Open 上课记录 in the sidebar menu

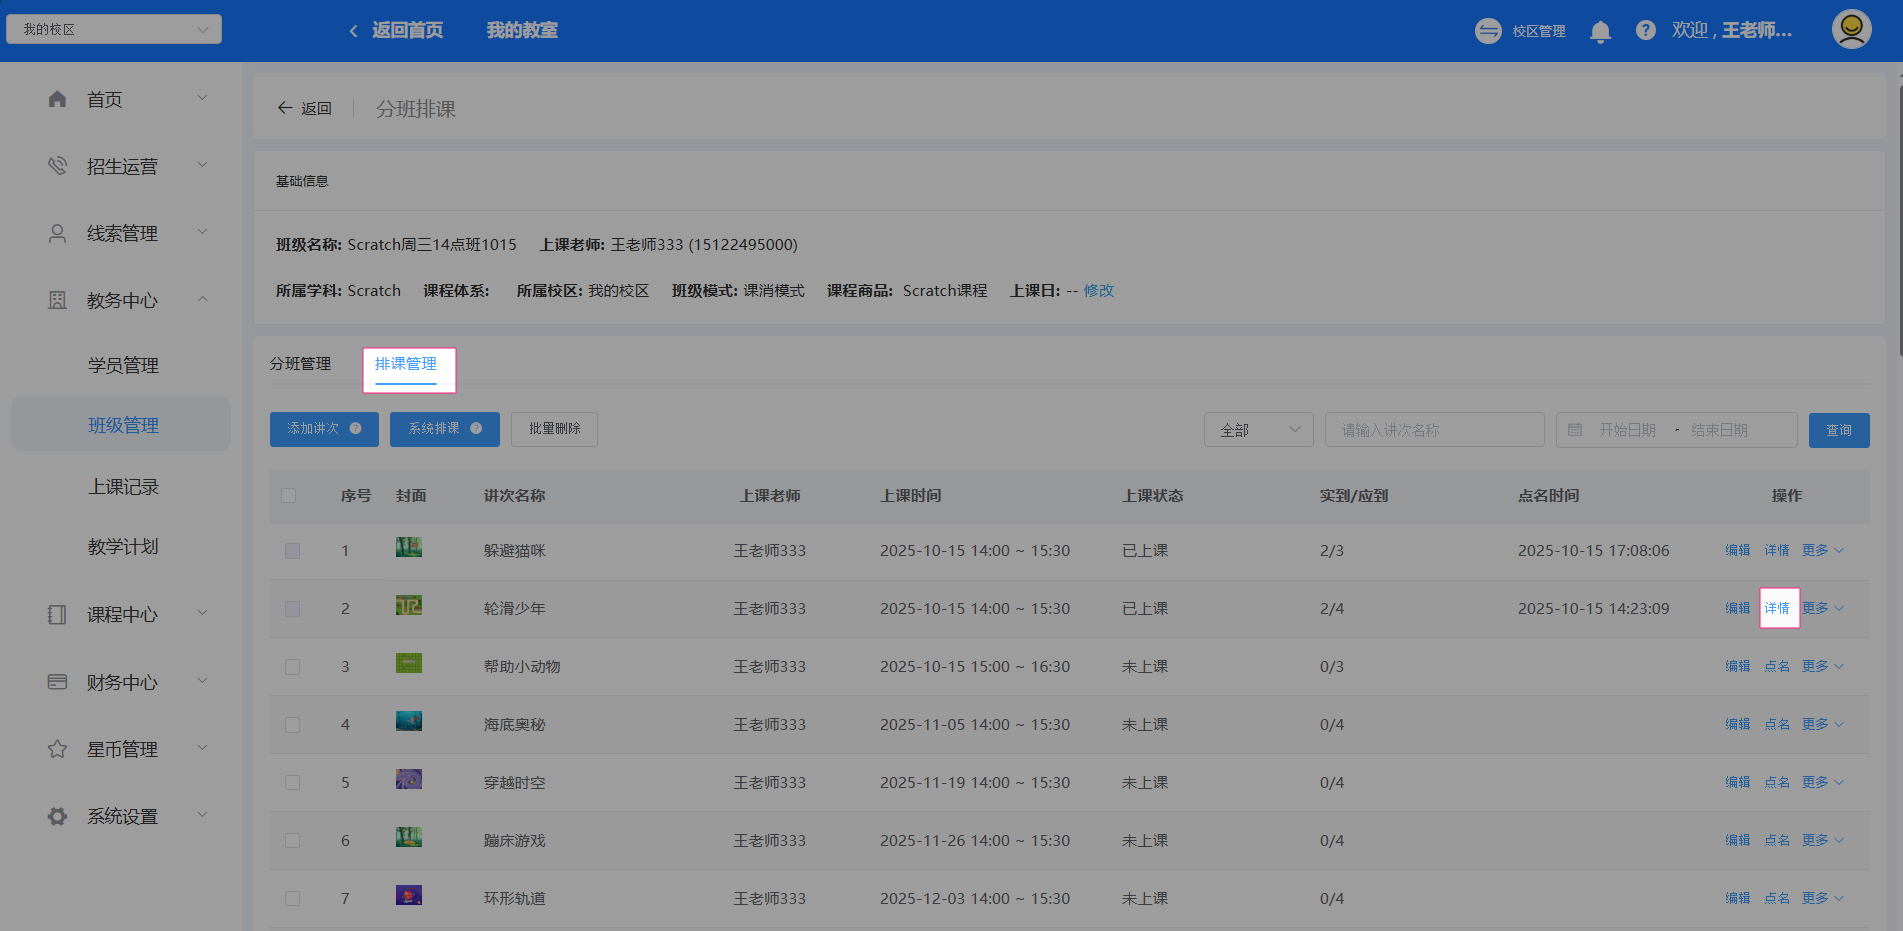123,487
